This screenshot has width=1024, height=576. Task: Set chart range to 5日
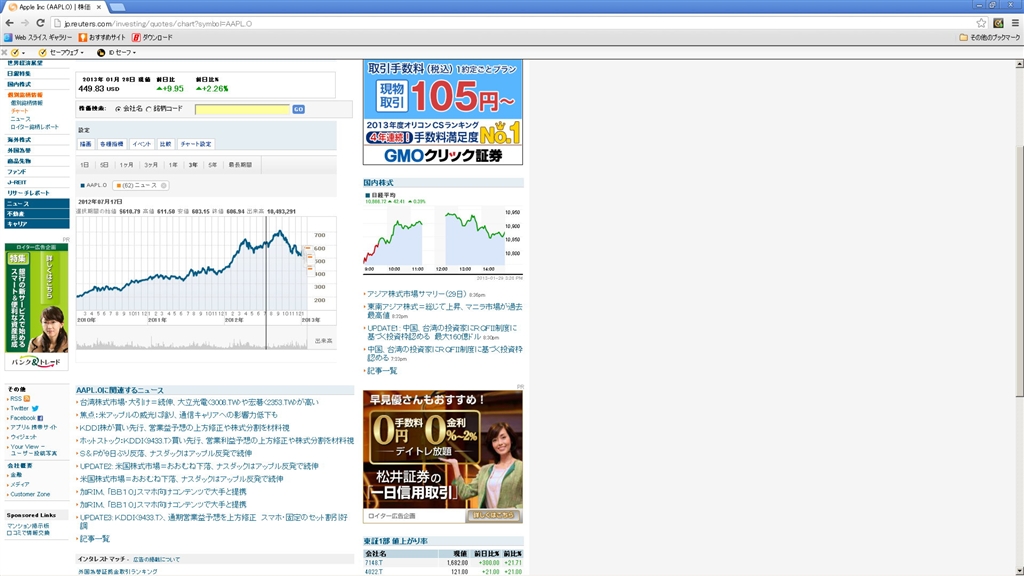click(104, 165)
